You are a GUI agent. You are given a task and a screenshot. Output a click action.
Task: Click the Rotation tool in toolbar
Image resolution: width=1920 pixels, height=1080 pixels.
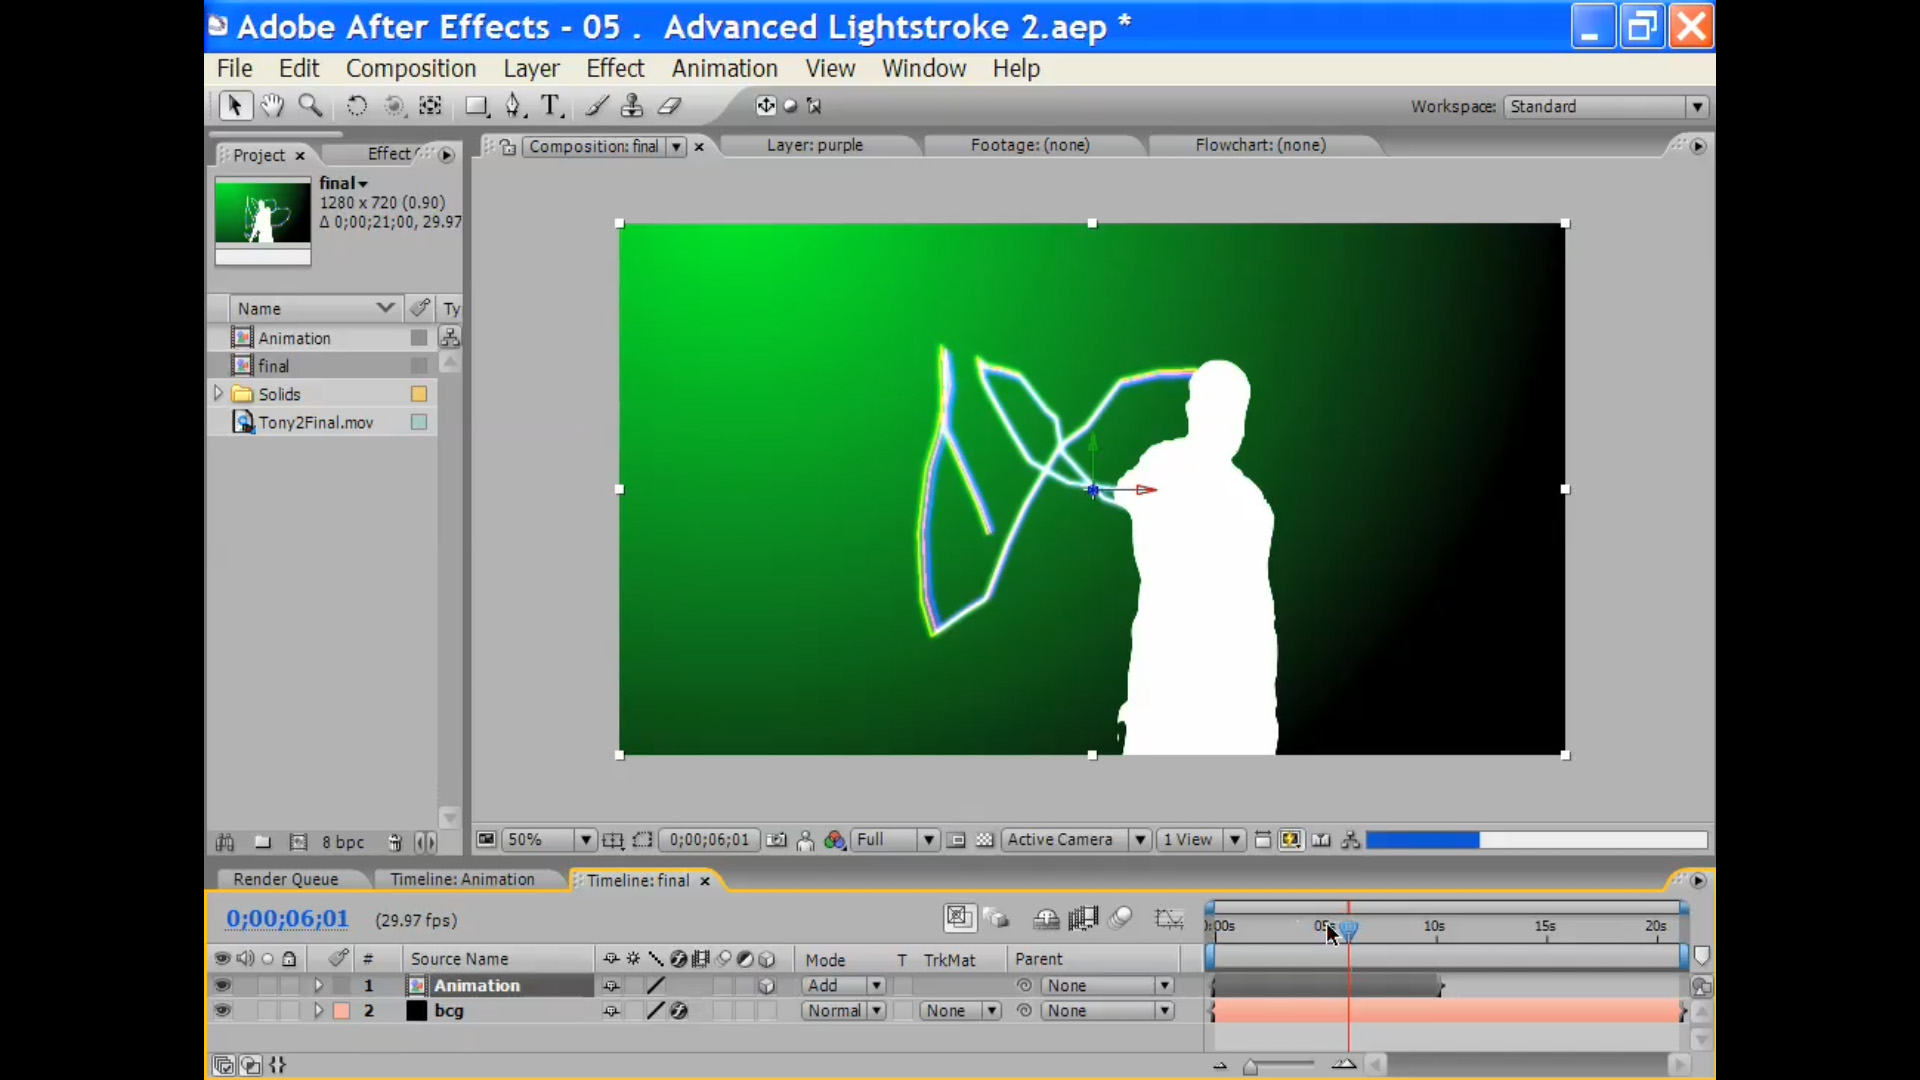[356, 107]
